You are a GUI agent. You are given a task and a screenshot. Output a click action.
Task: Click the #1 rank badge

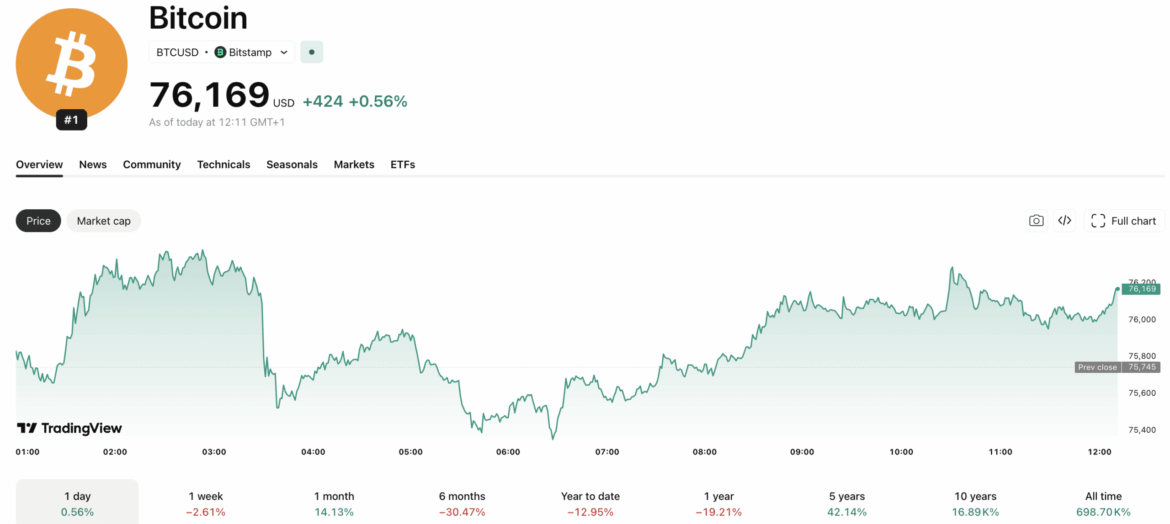click(71, 120)
